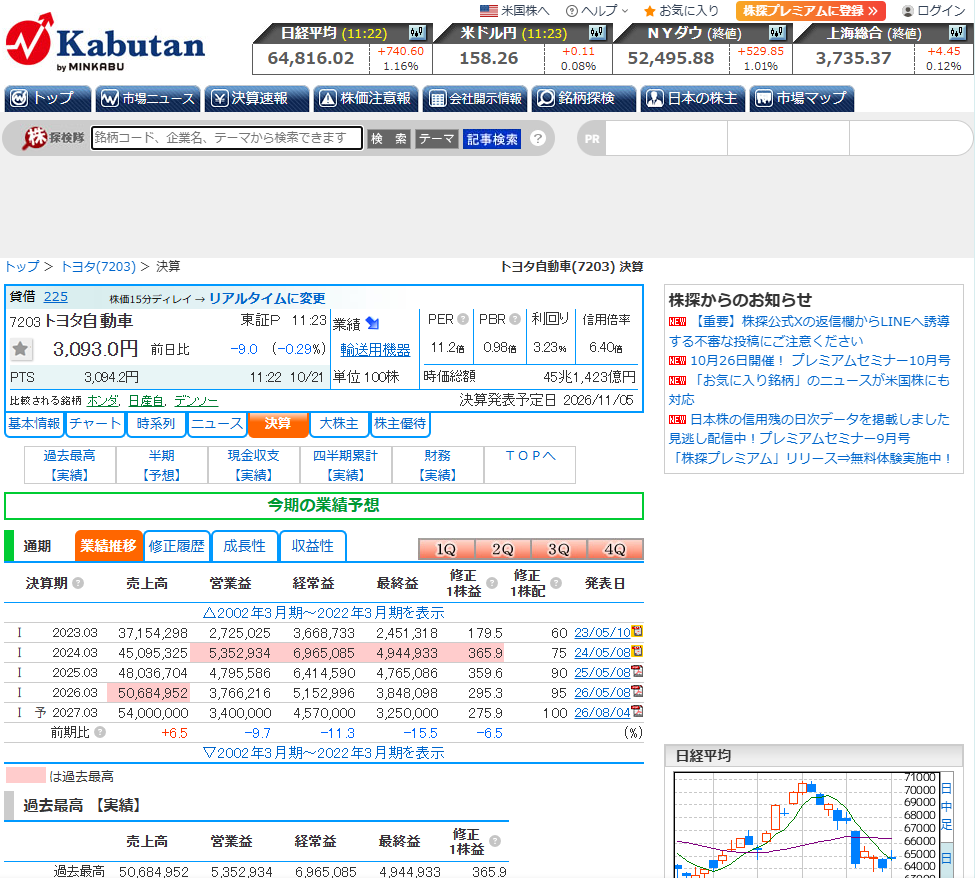Image resolution: width=975 pixels, height=878 pixels.
Task: Click help icon next to 前期比
Action: [100, 732]
